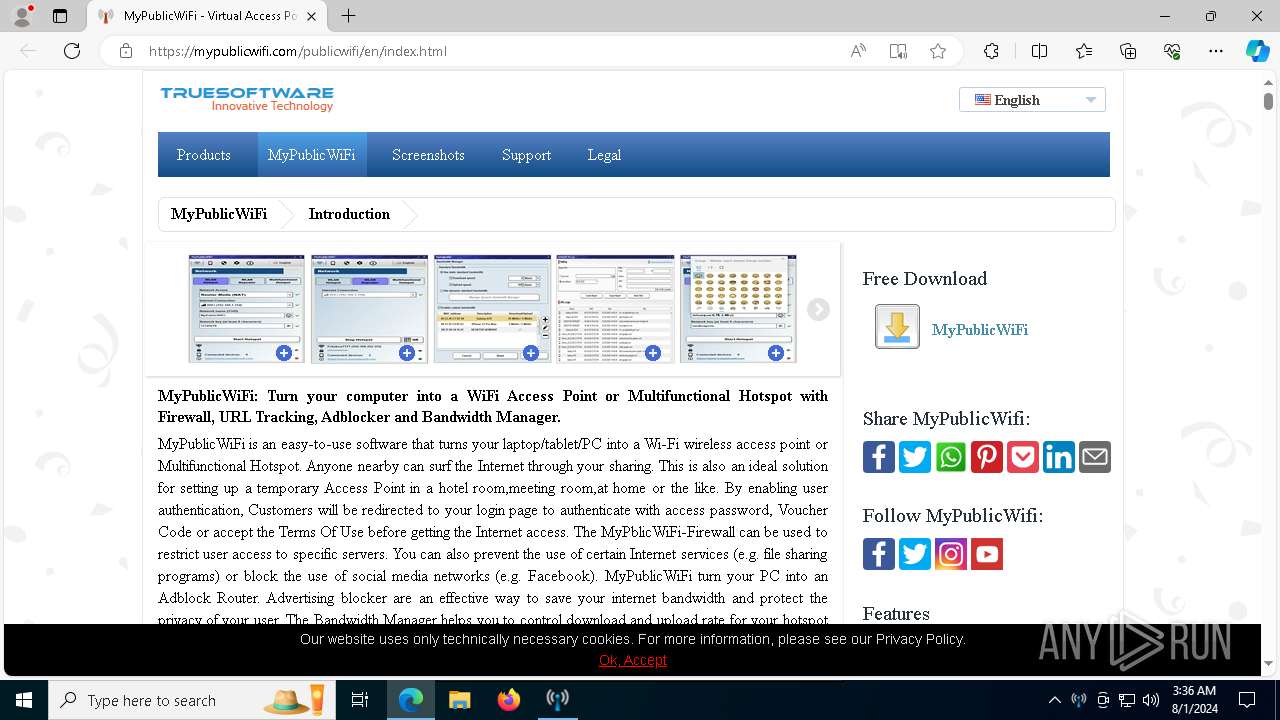Enter Immersive Reader mode
Screen dimensions: 1280x720
point(898,51)
